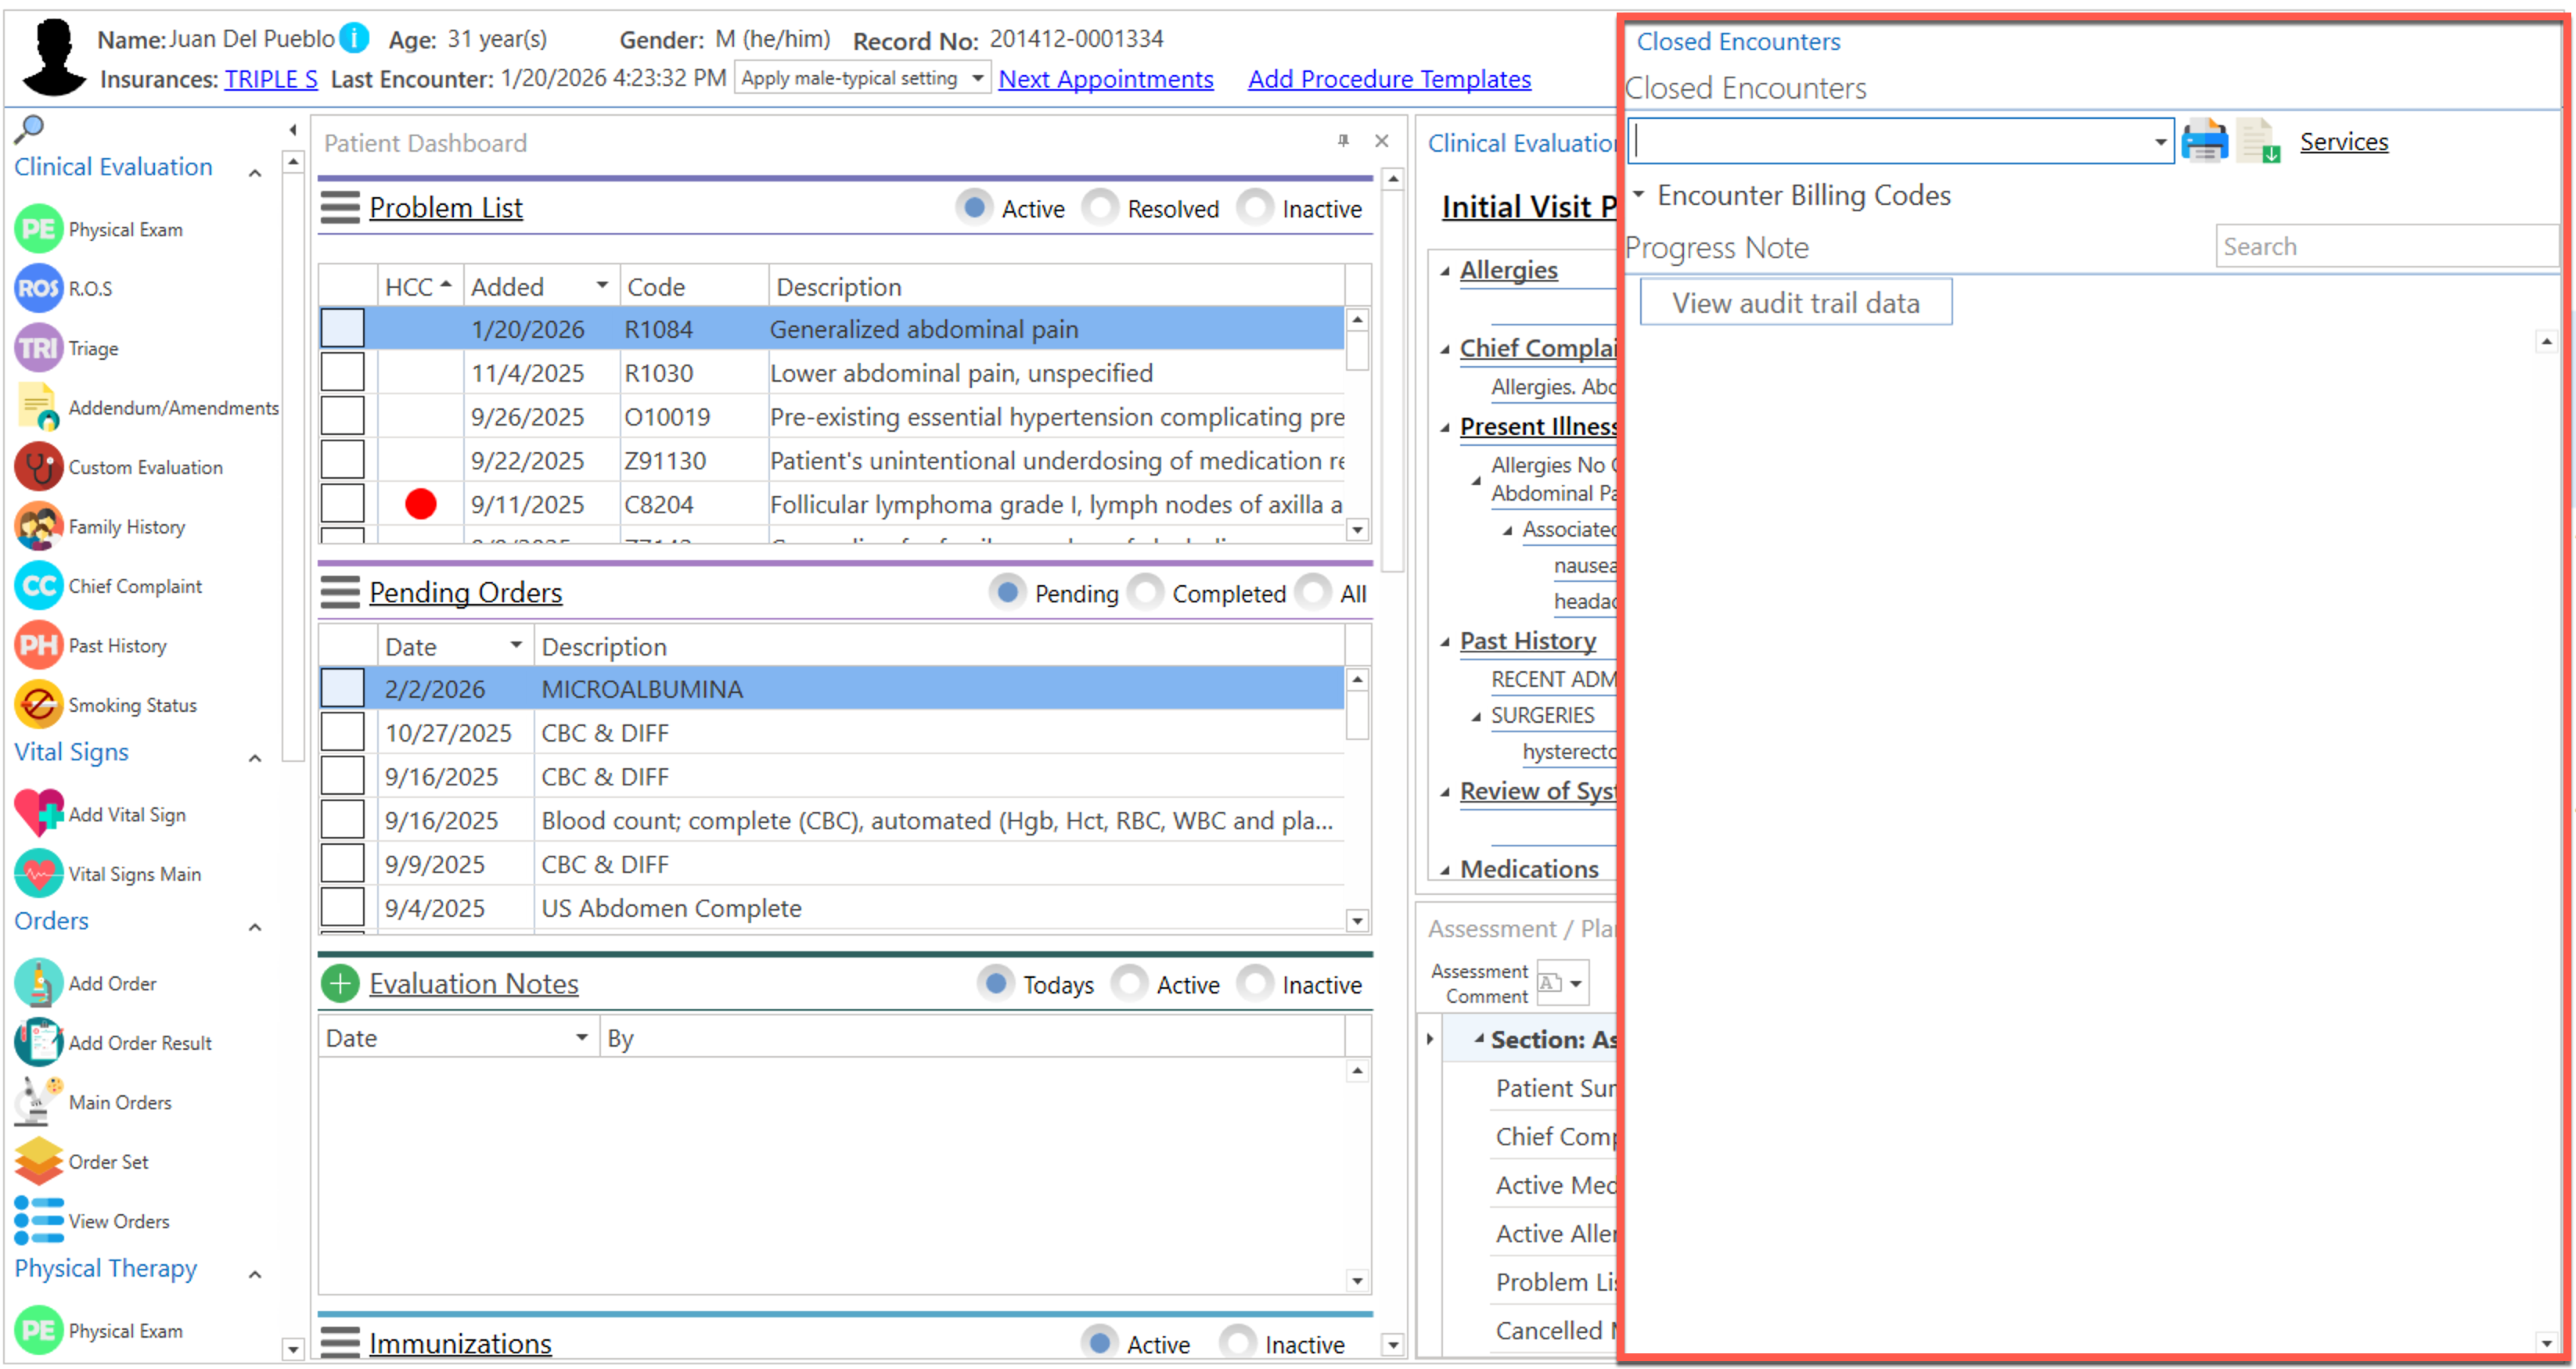Check the MICROALBUMINA order checkbox
The image size is (2576, 1369).
[342, 689]
